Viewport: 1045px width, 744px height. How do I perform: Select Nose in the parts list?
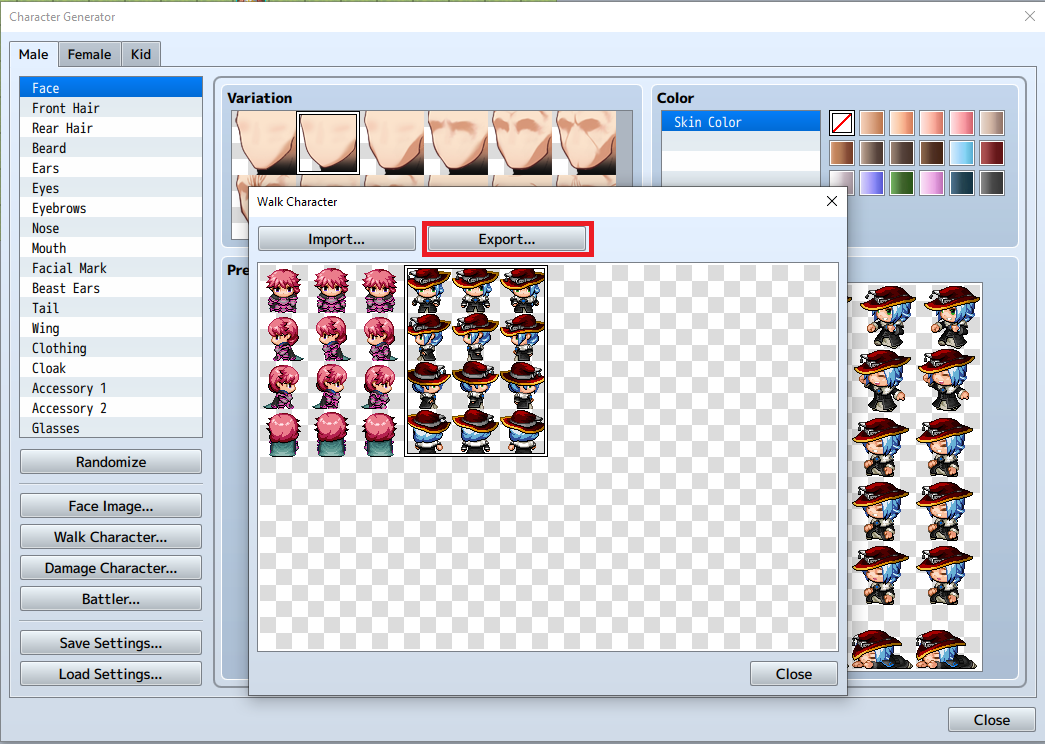point(111,227)
